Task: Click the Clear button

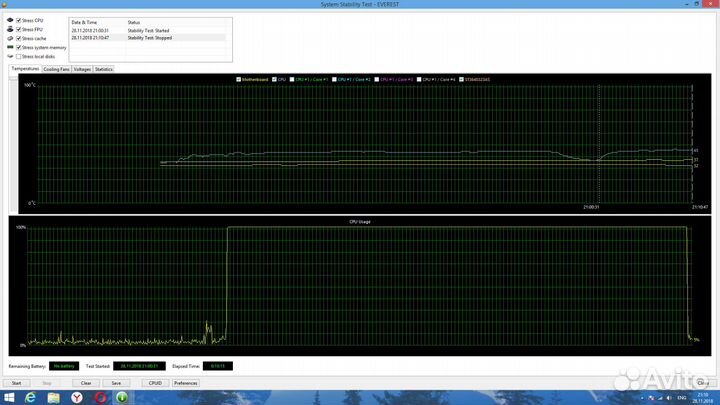Action: click(86, 383)
